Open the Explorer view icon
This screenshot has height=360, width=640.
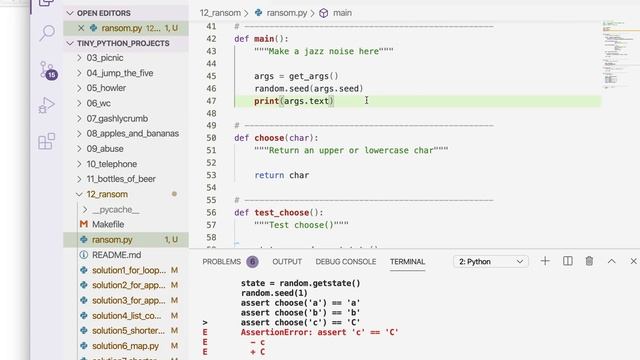(47, 3)
